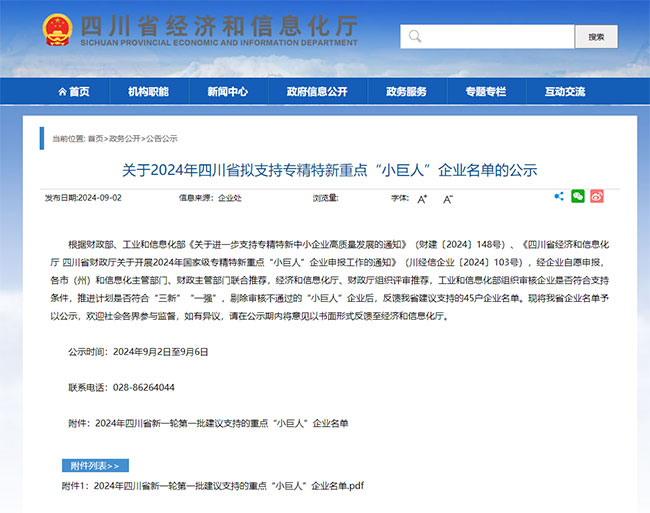Select 政务服务 in the navigation bar
The width and height of the screenshot is (650, 513).
pos(406,92)
